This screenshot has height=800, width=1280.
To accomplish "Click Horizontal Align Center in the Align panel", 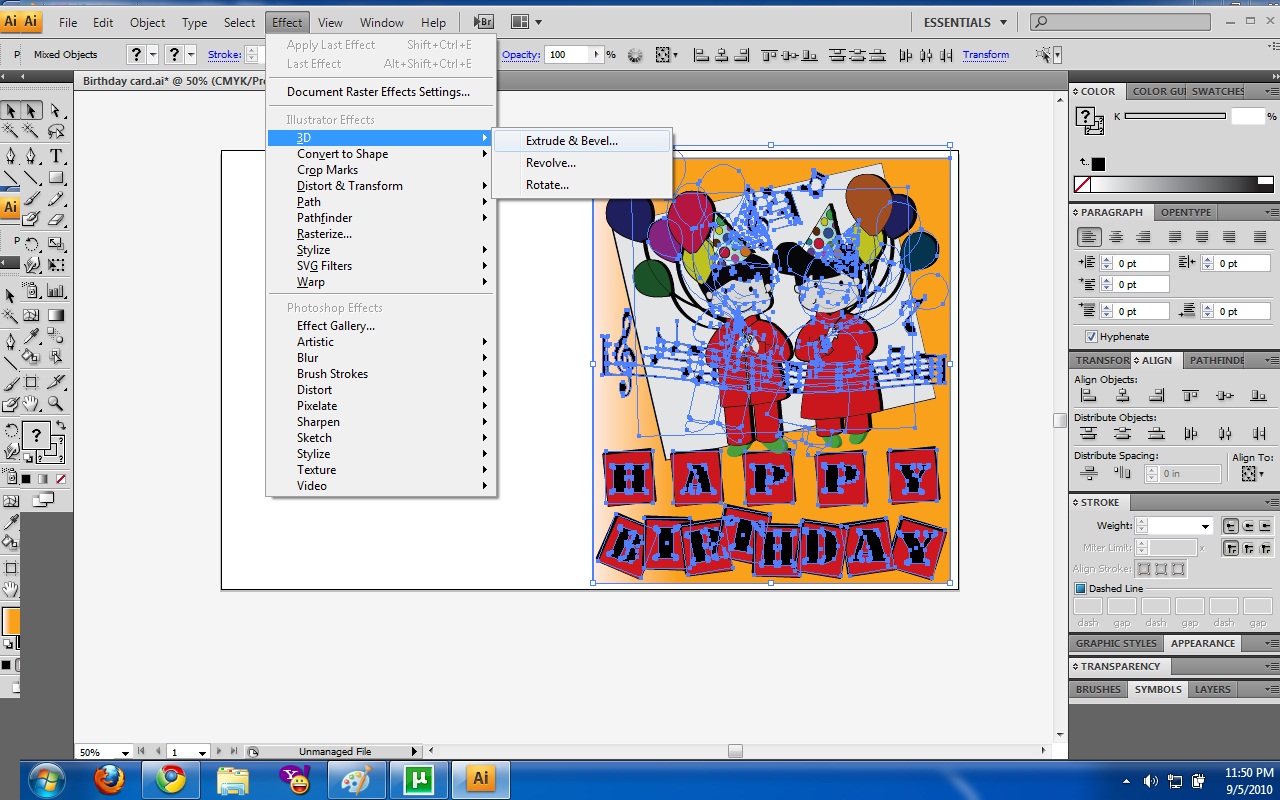I will [1122, 396].
